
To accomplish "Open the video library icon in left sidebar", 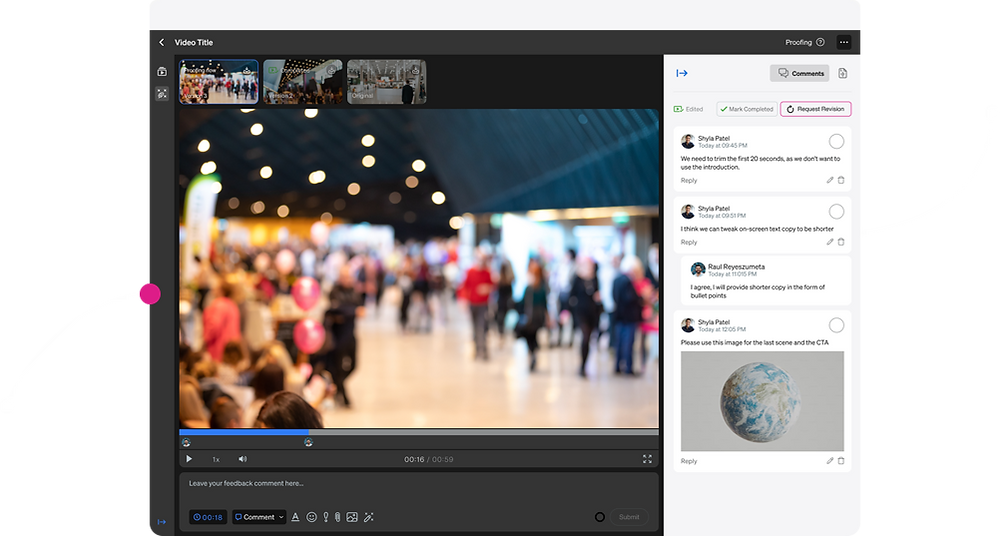I will (x=162, y=71).
